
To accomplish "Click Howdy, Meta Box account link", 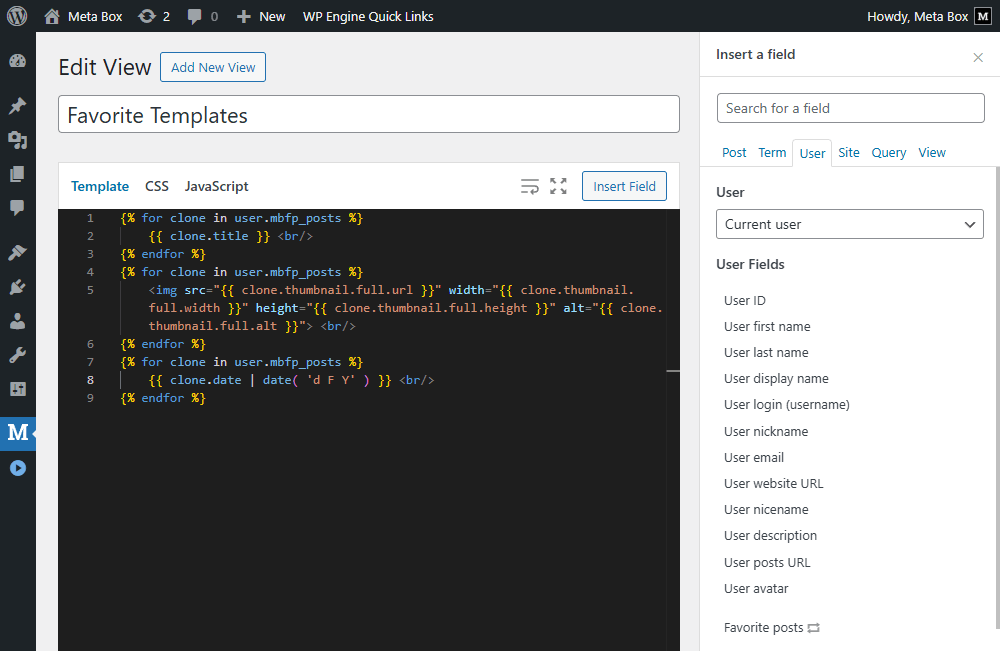I will (x=917, y=16).
